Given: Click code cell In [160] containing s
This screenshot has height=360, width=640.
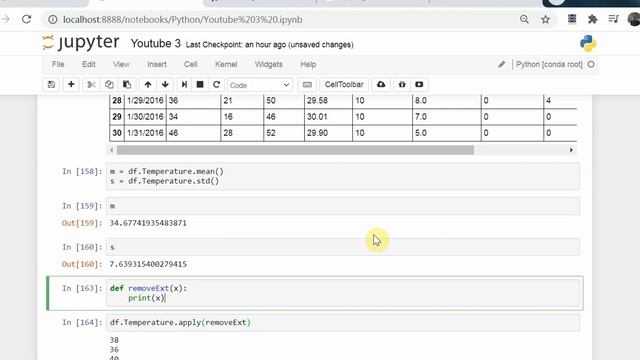Looking at the screenshot, I should click(x=342, y=247).
